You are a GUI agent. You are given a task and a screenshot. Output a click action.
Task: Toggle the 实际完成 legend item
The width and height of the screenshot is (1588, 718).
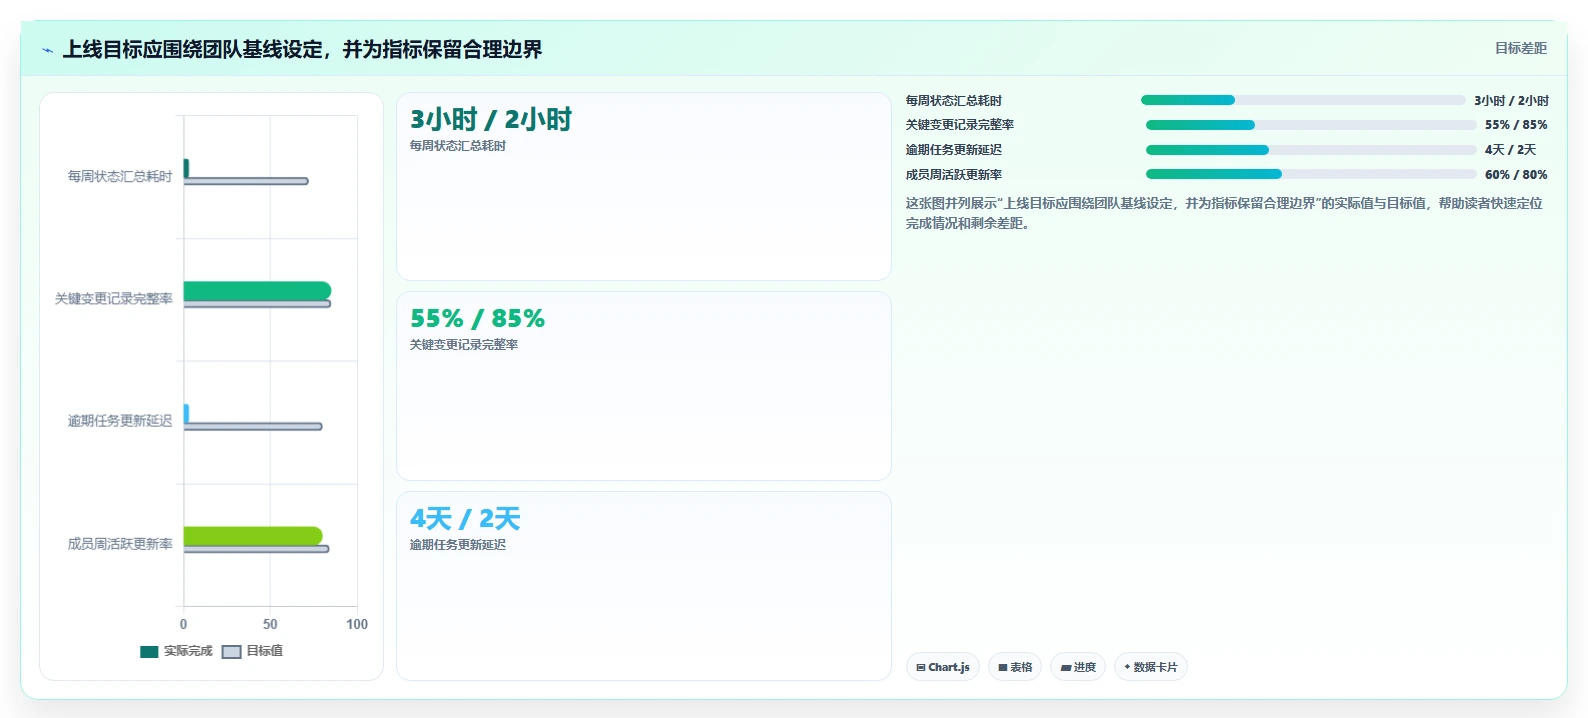click(177, 651)
